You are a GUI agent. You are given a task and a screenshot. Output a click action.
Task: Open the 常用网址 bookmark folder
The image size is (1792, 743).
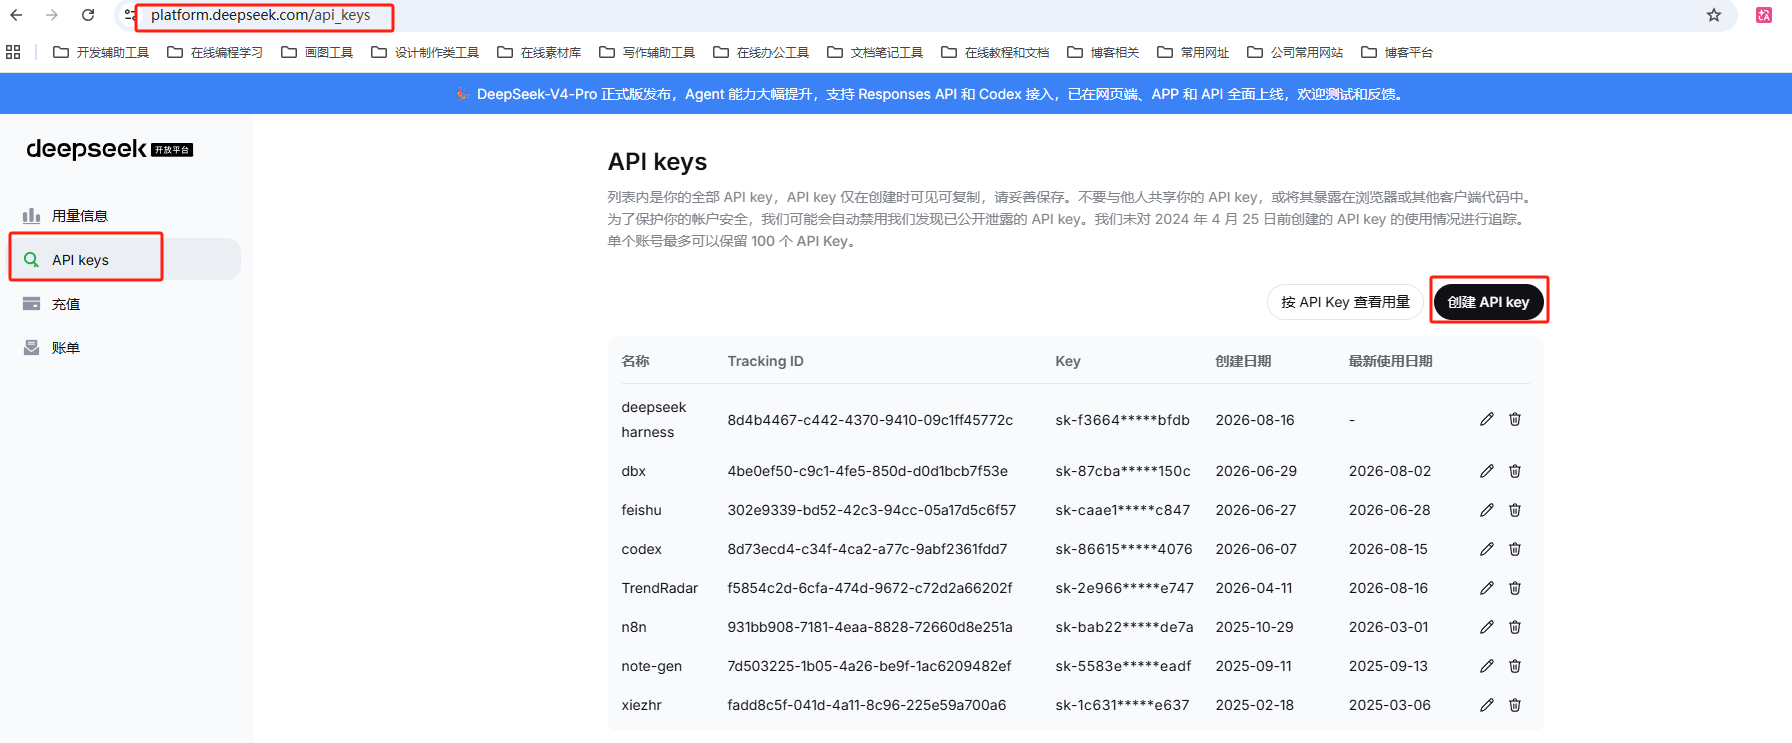[x=1193, y=52]
